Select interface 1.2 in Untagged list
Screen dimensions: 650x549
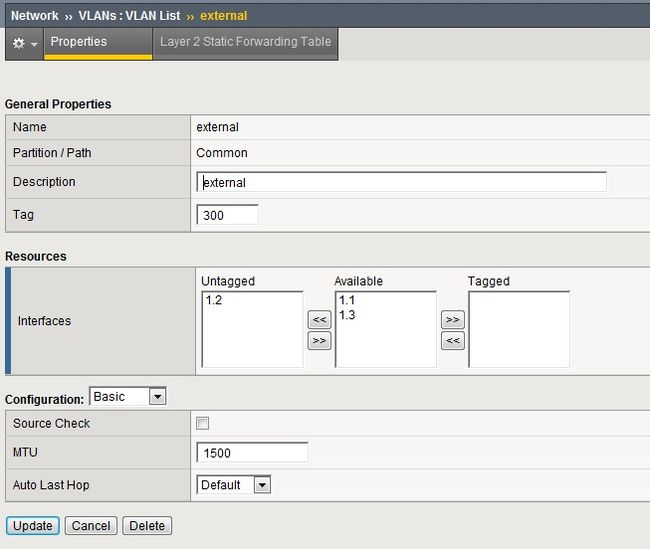click(x=213, y=300)
